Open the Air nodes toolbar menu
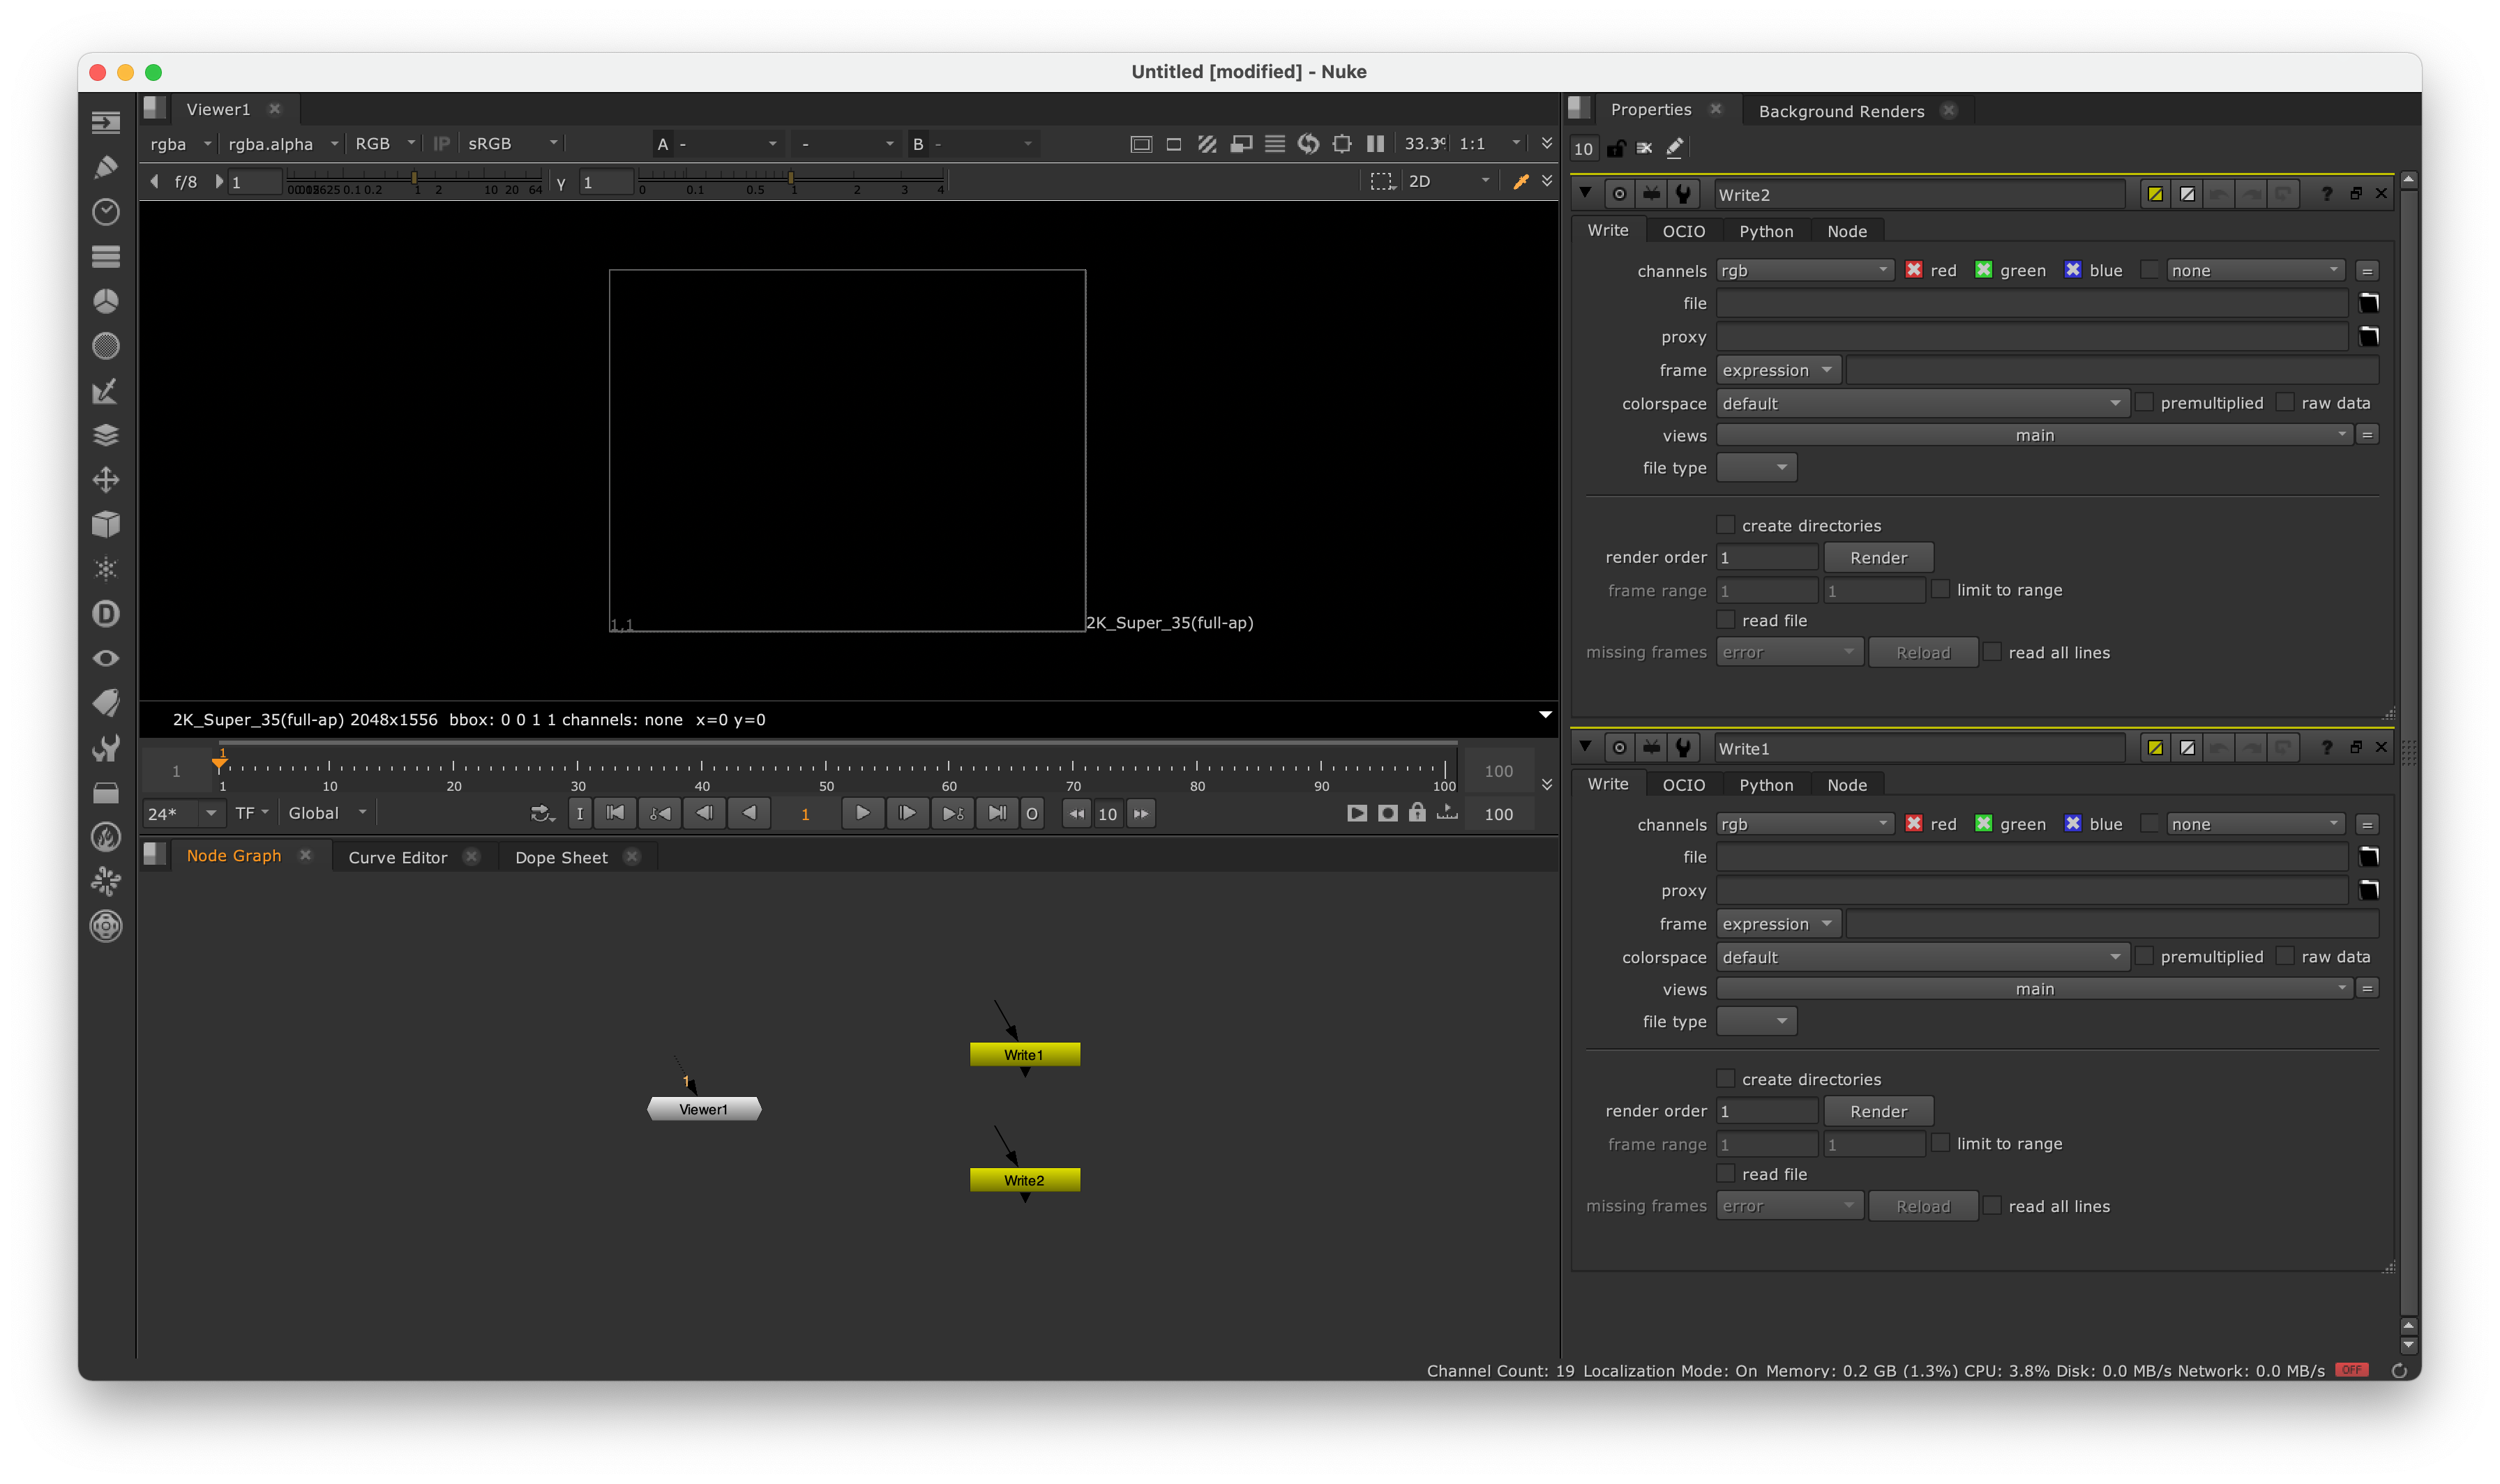The width and height of the screenshot is (2500, 1484). pyautogui.click(x=106, y=881)
